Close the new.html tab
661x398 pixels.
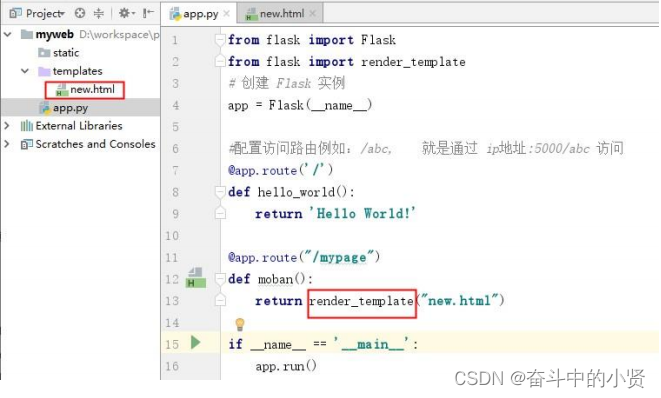(x=312, y=13)
